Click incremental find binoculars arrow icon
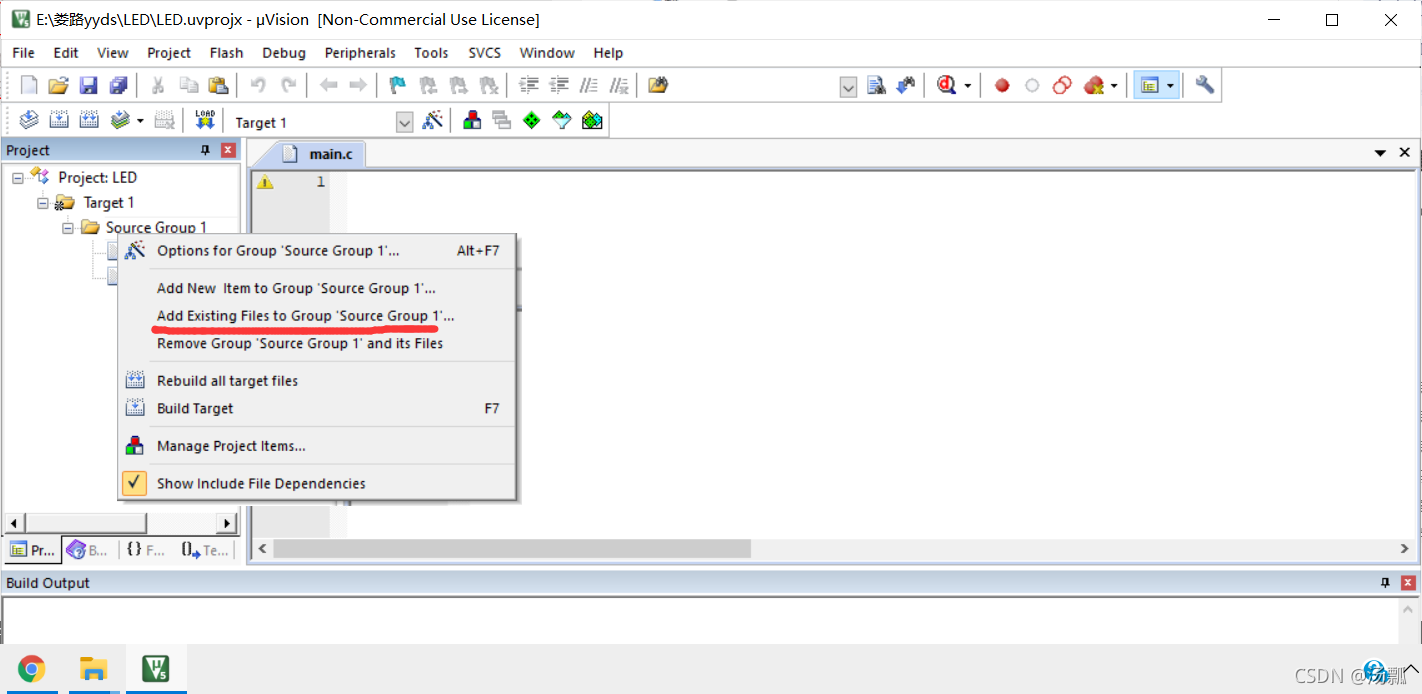 [906, 86]
